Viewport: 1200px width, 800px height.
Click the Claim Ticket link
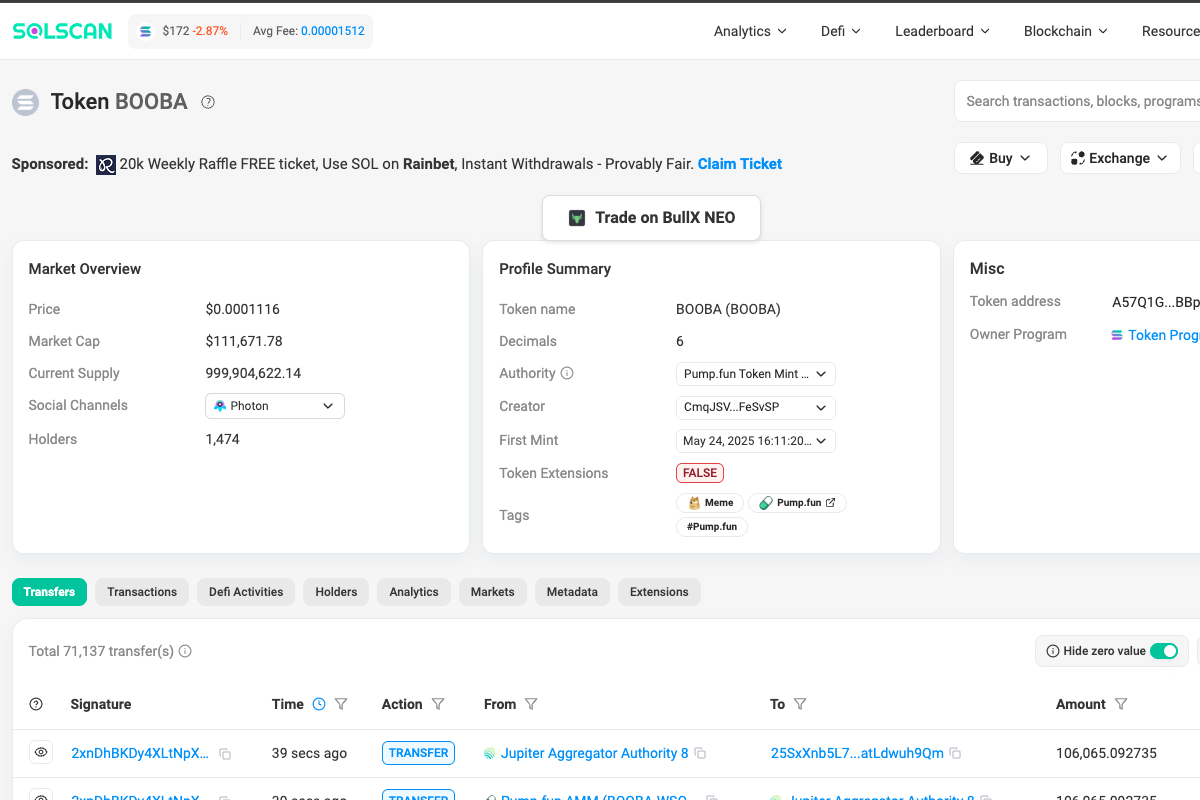pos(740,164)
